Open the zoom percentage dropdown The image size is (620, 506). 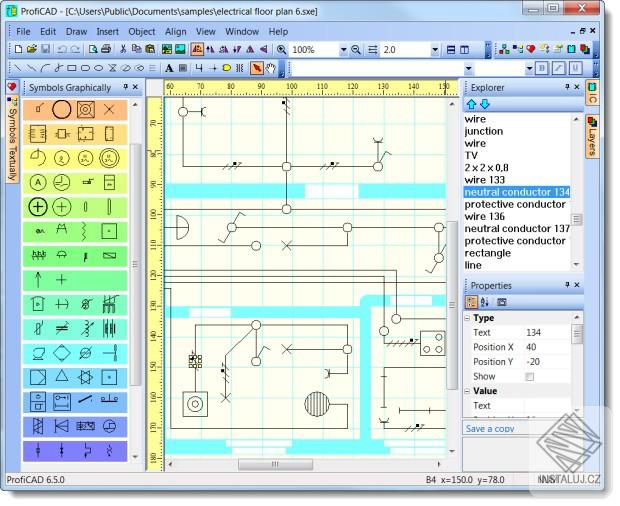point(343,49)
